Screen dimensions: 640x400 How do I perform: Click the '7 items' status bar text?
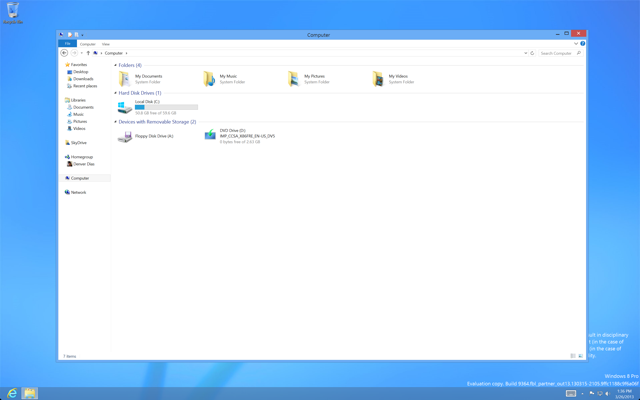(69, 357)
